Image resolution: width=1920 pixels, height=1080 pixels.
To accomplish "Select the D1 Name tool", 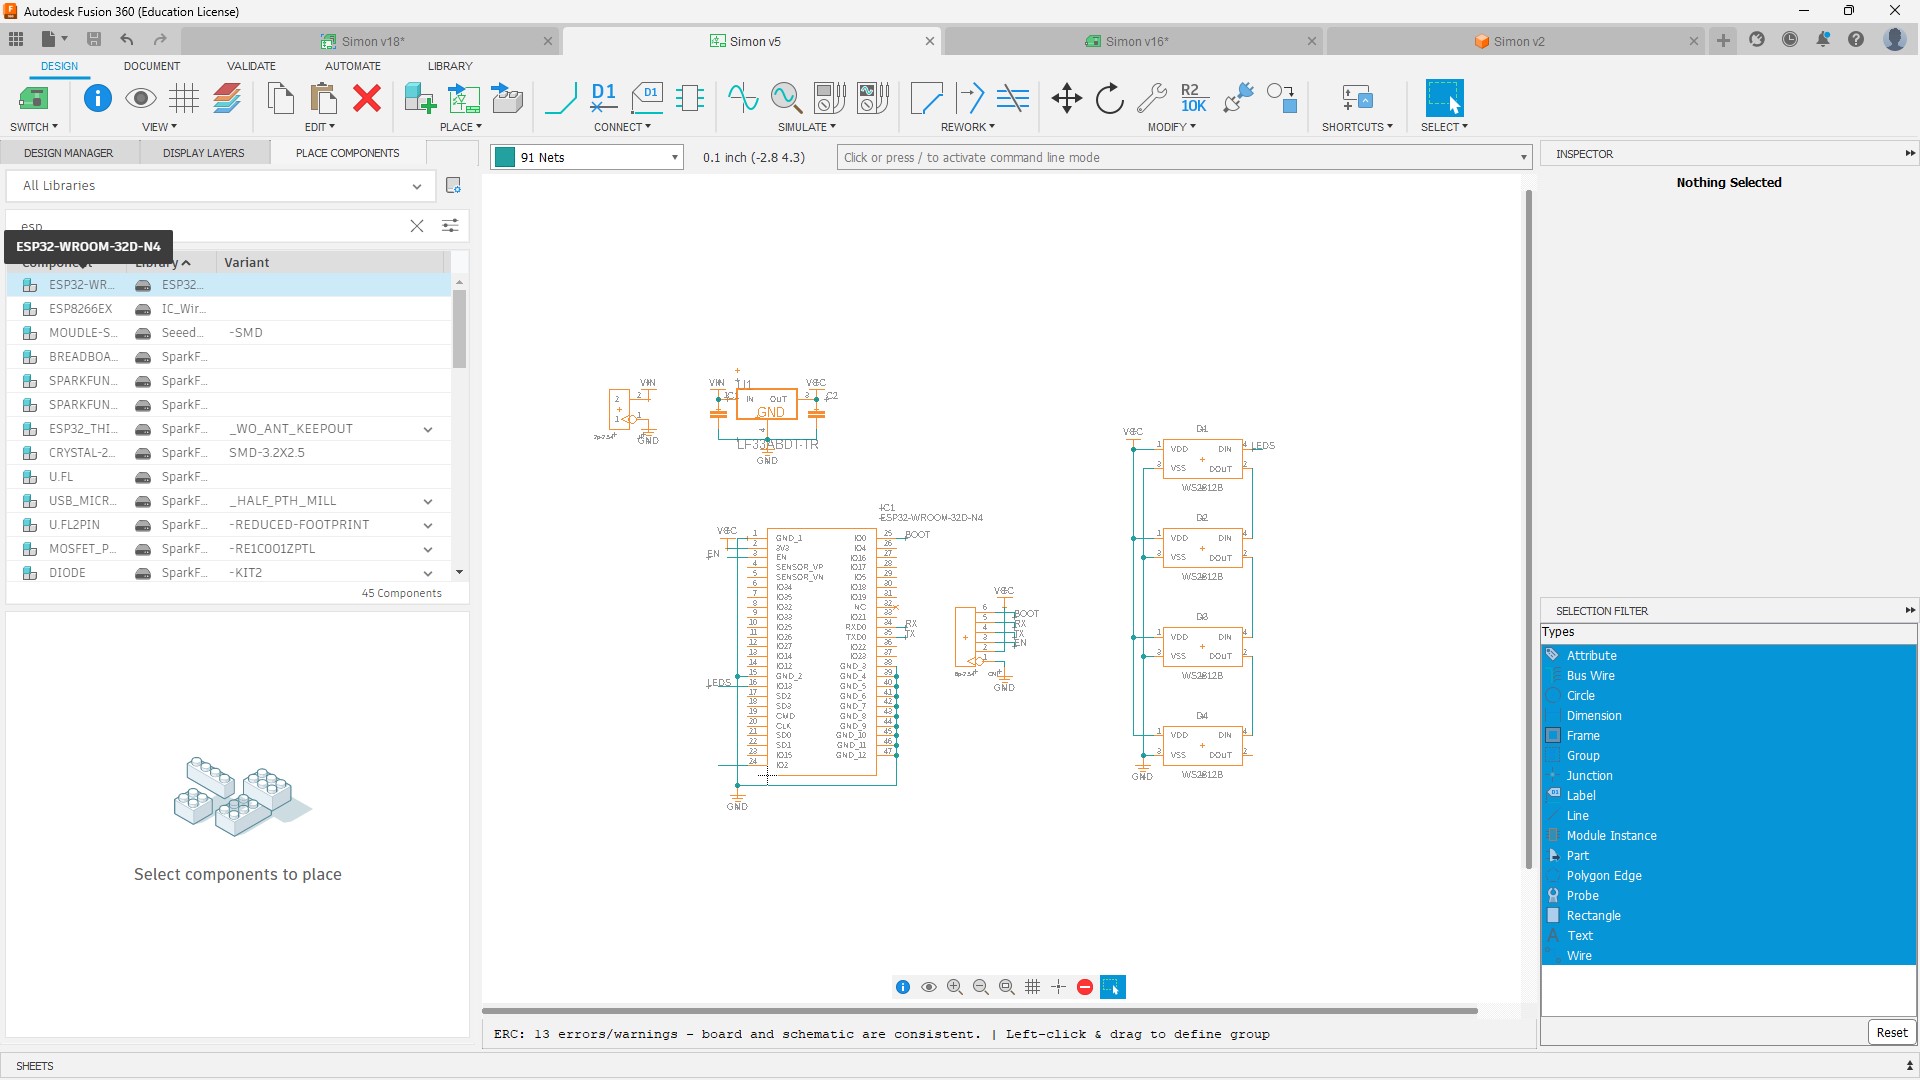I will (604, 98).
